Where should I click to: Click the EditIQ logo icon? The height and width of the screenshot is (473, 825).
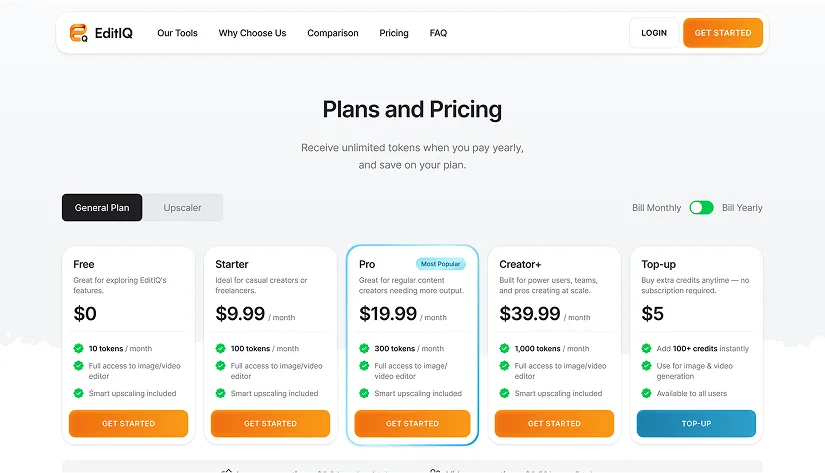[79, 33]
